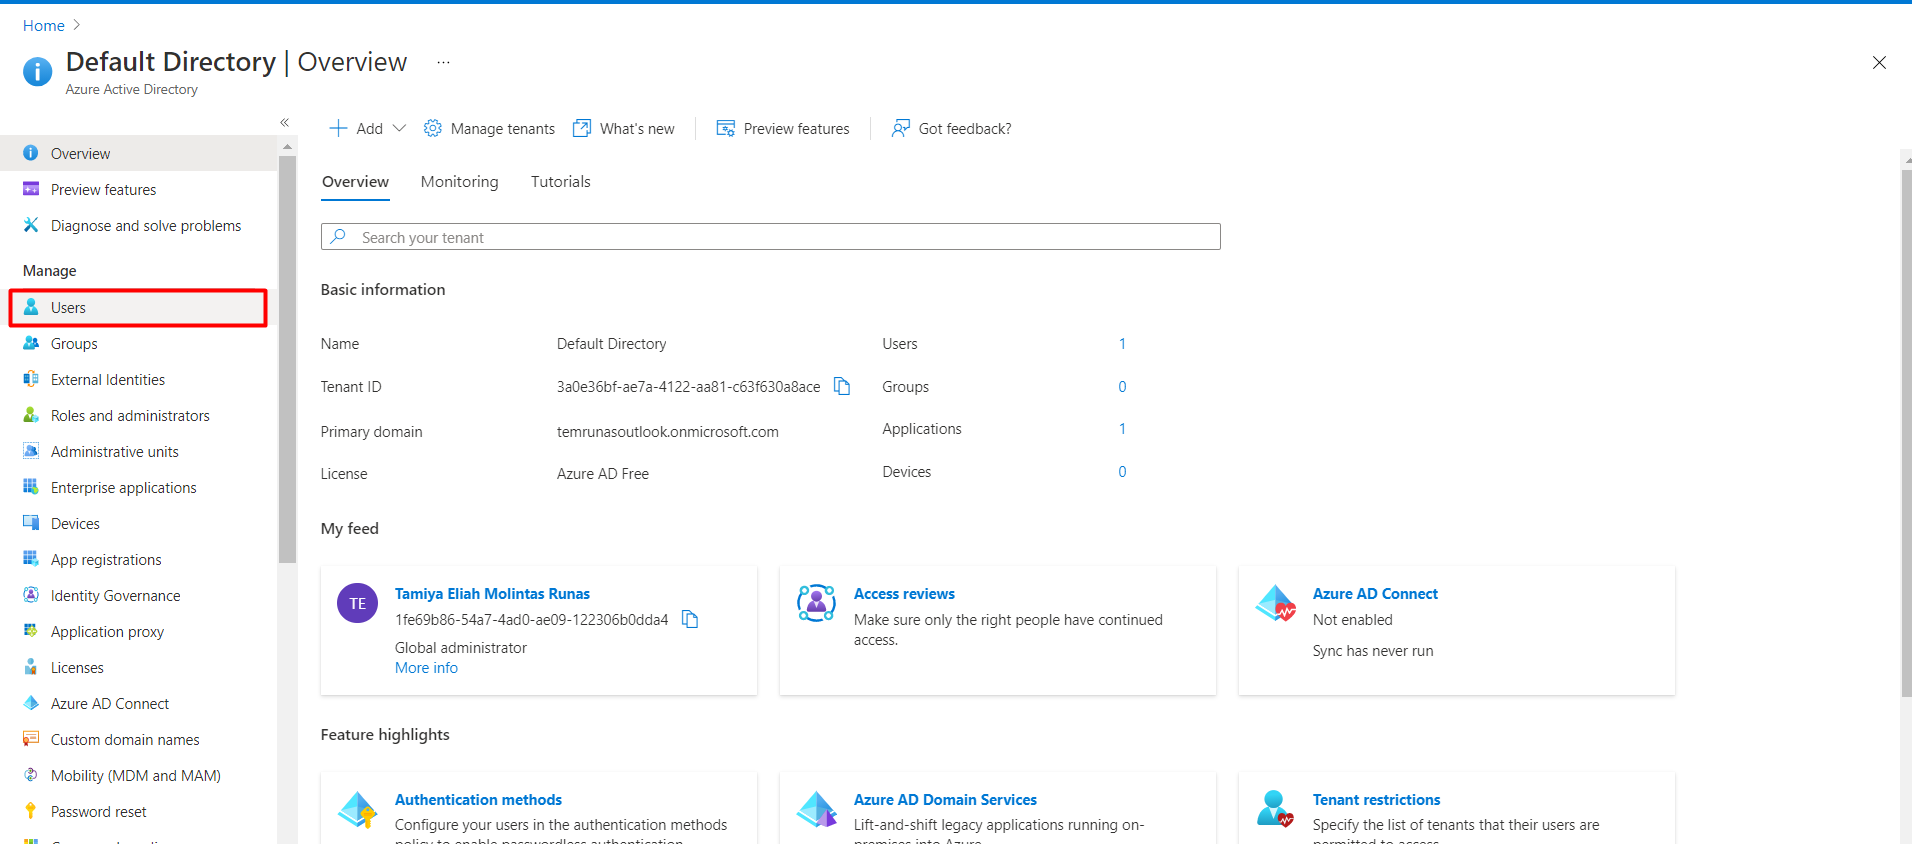Screen dimensions: 1912x844
Task: Click the Got feedback person icon
Action: pyautogui.click(x=901, y=128)
